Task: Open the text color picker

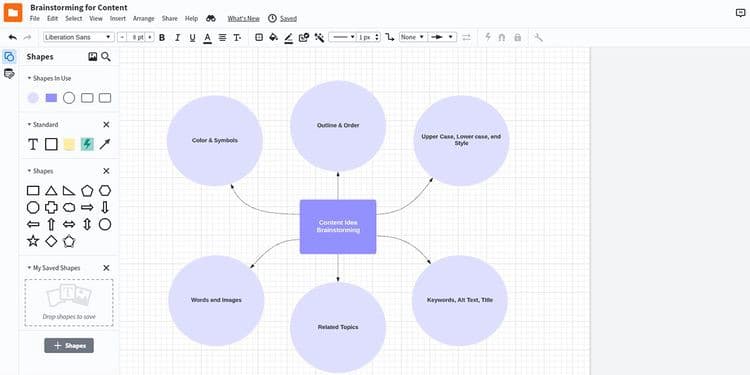Action: coord(207,38)
